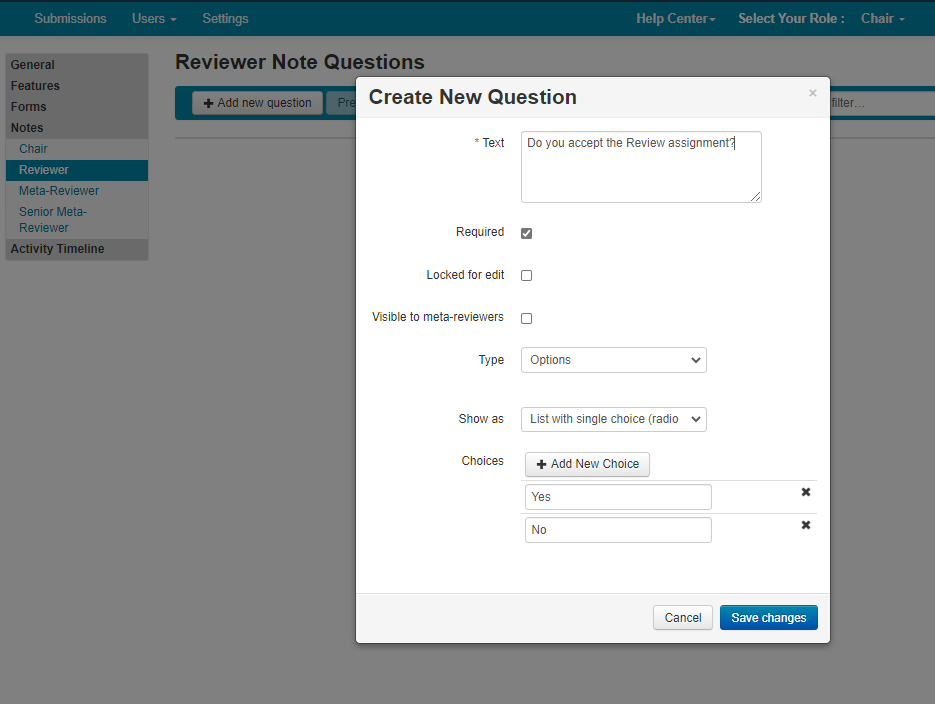Edit the 'Yes' choice text field
This screenshot has width=935, height=704.
point(617,497)
